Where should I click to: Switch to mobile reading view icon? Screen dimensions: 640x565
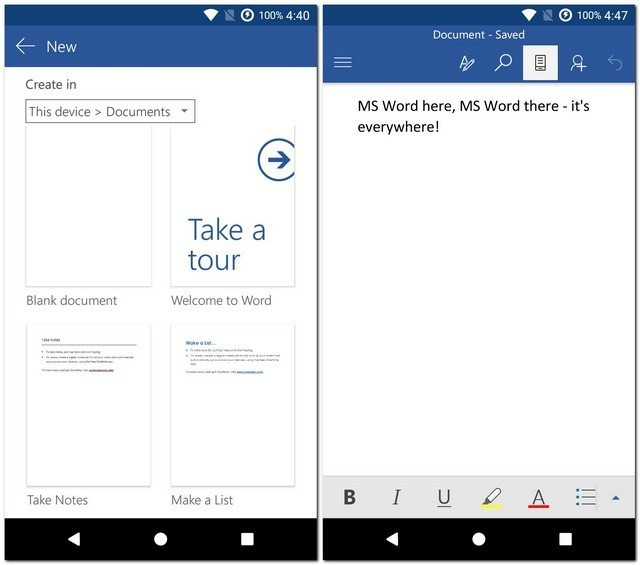coord(540,63)
